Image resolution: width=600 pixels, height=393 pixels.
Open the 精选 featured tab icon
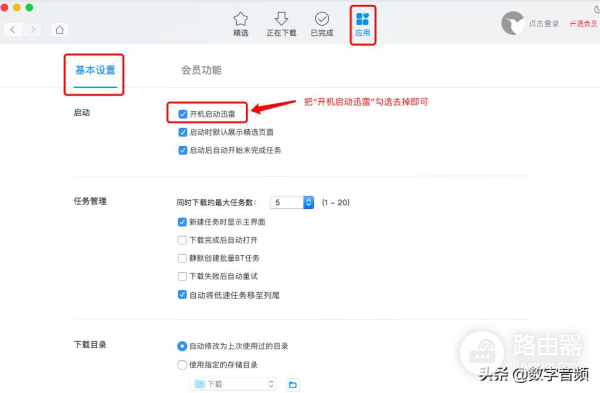[x=241, y=19]
